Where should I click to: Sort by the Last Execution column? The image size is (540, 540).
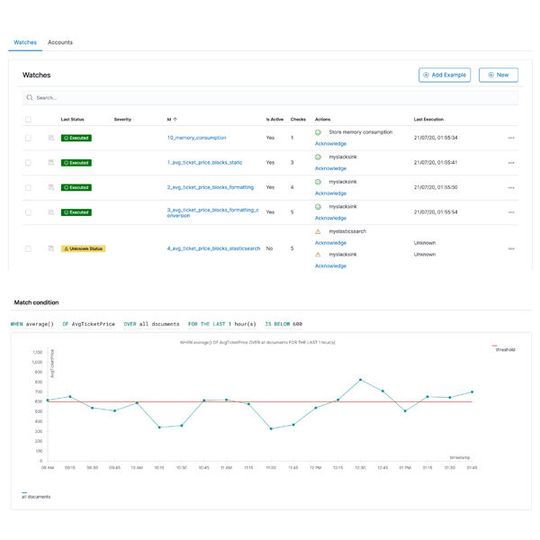[x=428, y=119]
